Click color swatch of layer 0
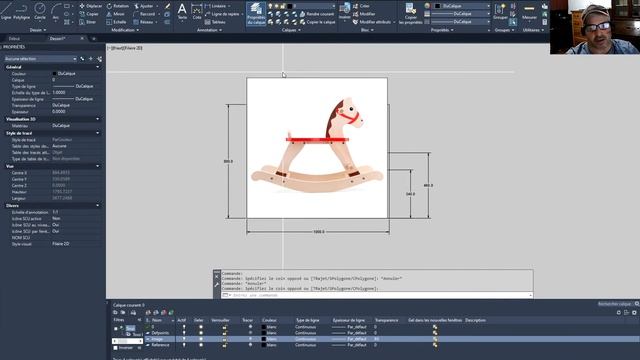This screenshot has height=360, width=640. [264, 327]
